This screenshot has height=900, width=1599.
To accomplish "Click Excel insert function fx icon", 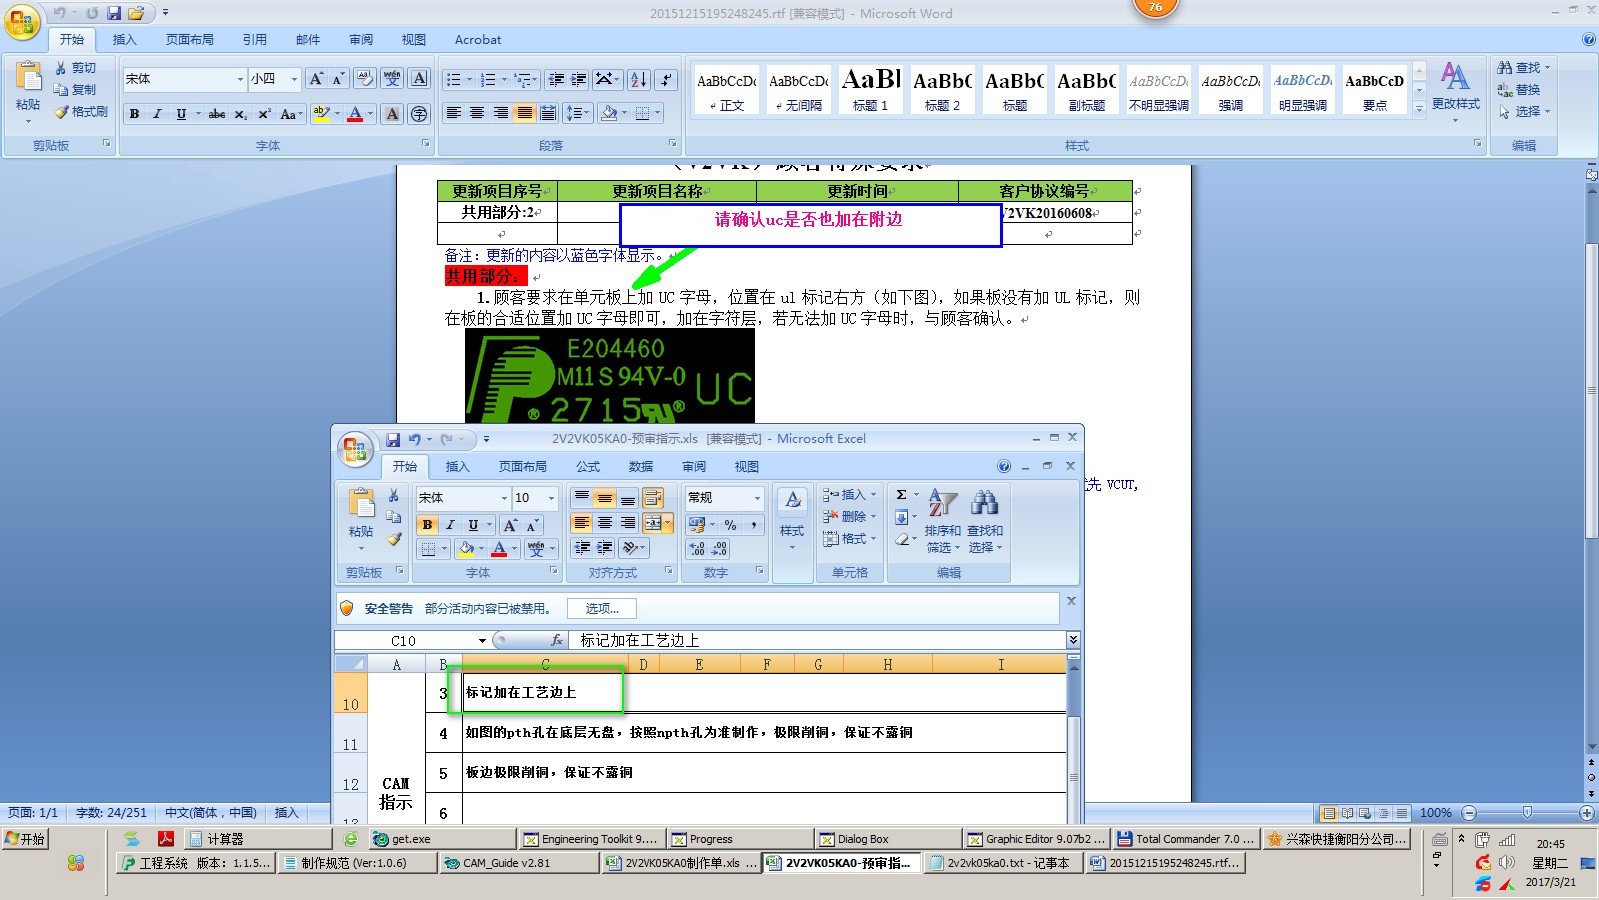I will point(557,640).
